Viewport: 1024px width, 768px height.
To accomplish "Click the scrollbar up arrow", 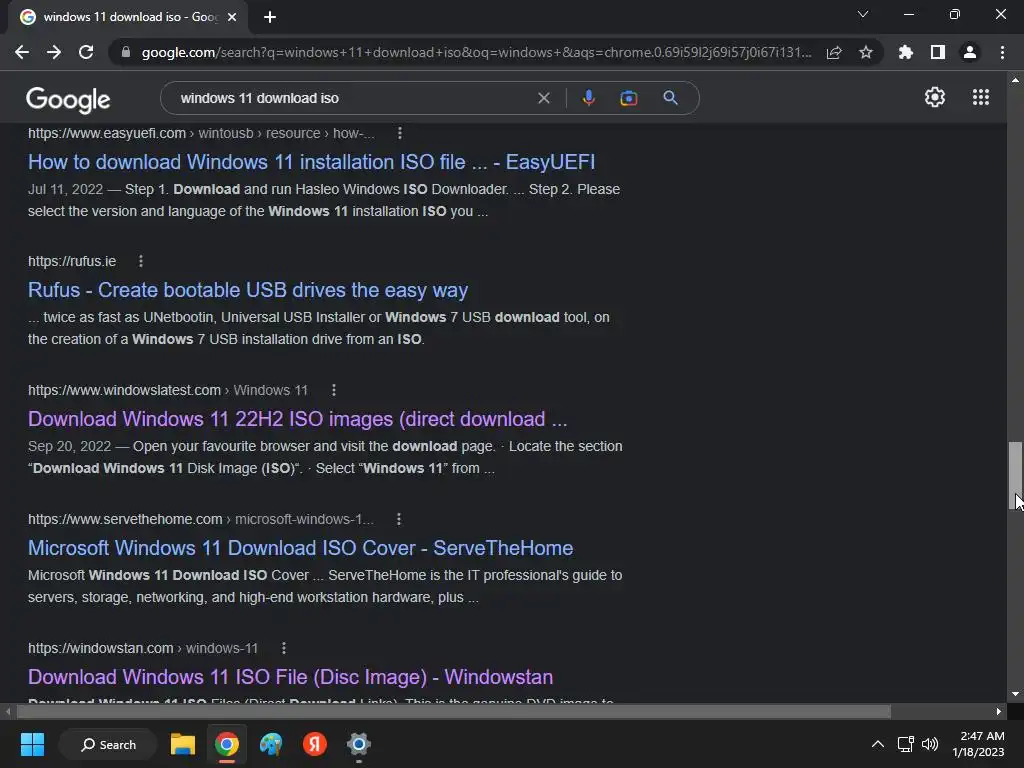I will tap(1015, 80).
